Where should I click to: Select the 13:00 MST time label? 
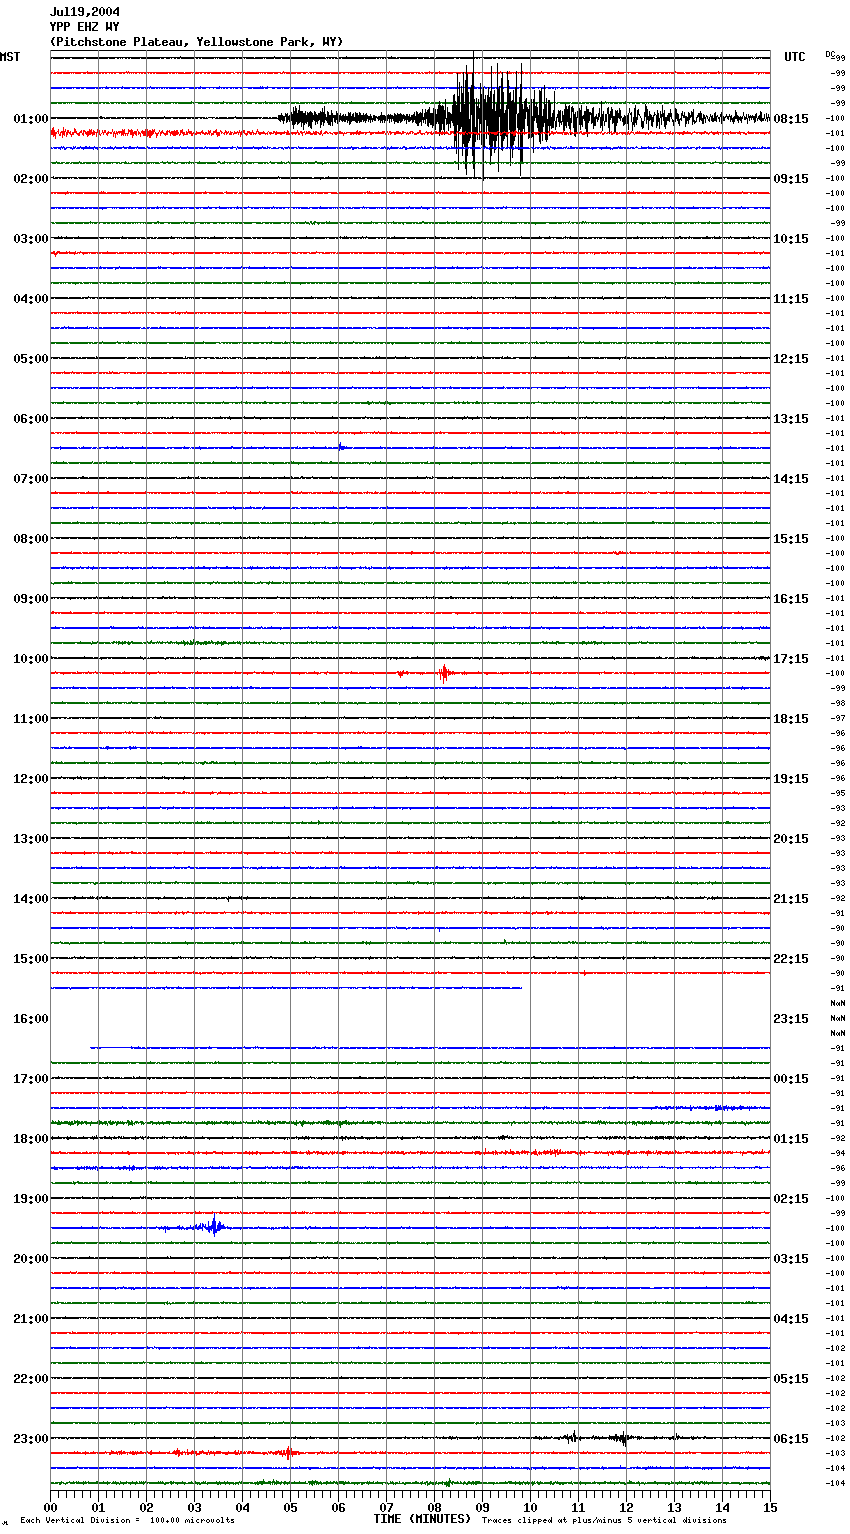[31, 839]
